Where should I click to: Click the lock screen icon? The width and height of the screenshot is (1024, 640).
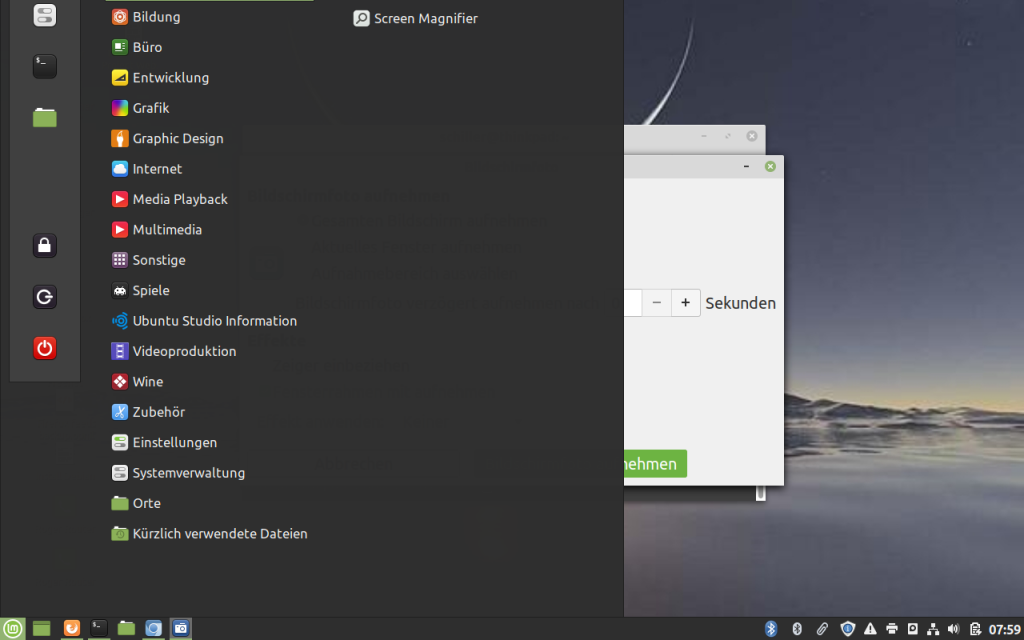click(44, 245)
